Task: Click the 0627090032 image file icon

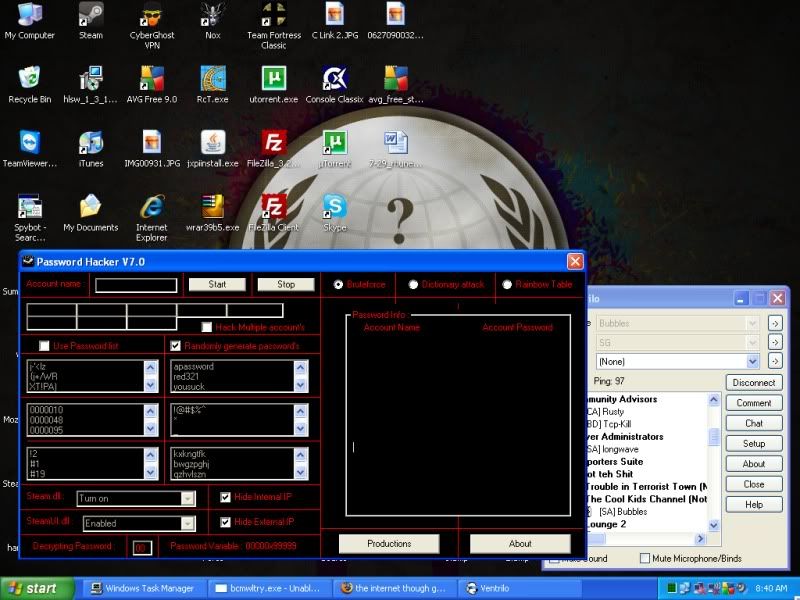Action: point(395,21)
